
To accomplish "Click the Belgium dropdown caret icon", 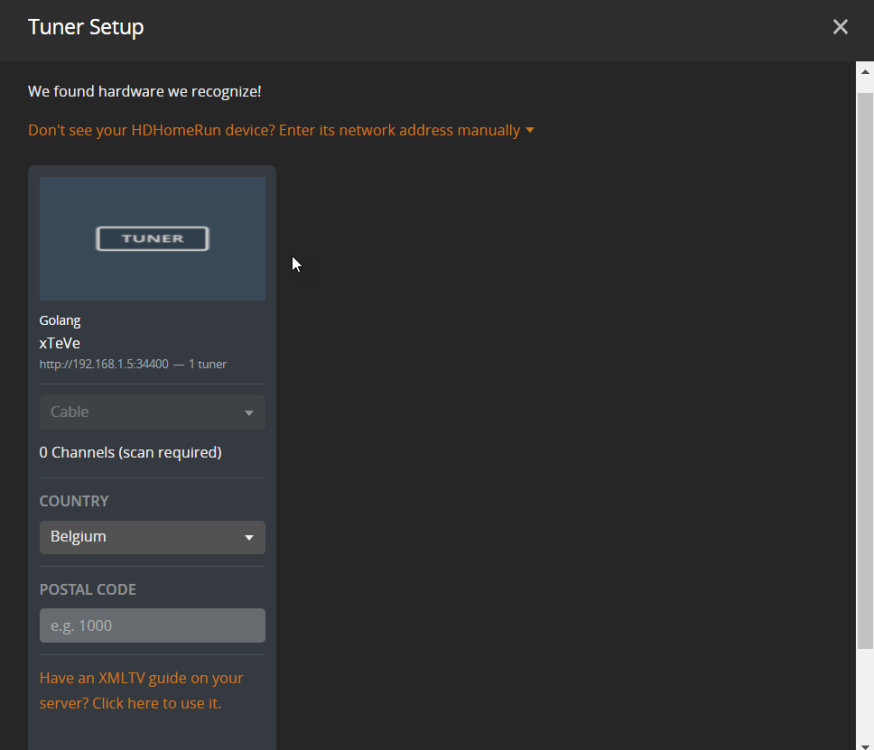I will (x=249, y=538).
